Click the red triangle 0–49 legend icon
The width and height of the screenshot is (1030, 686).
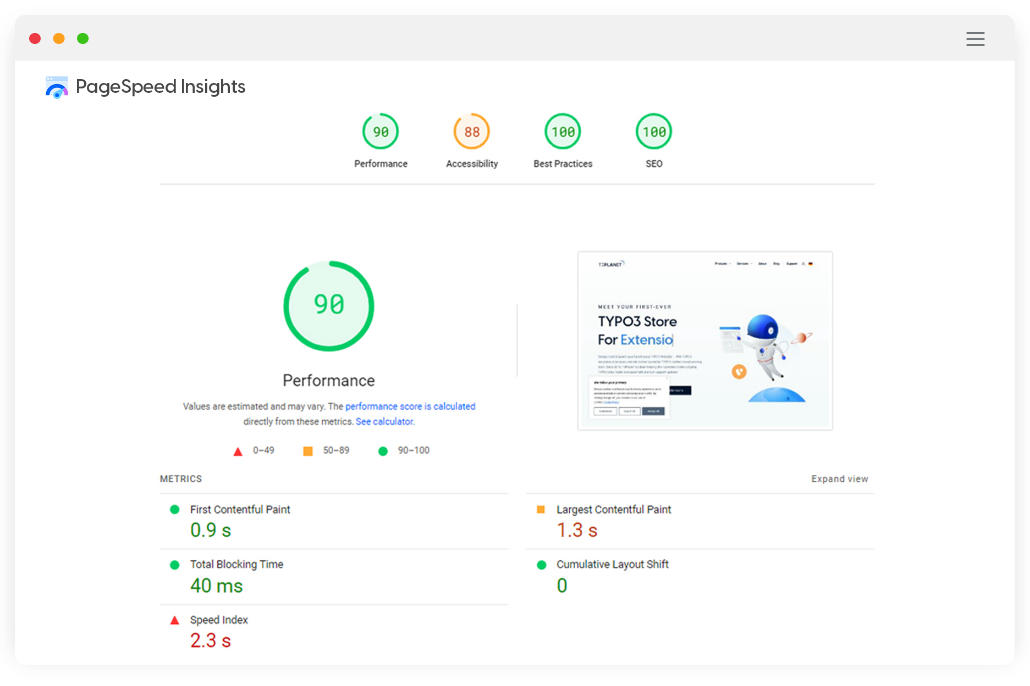coord(238,451)
